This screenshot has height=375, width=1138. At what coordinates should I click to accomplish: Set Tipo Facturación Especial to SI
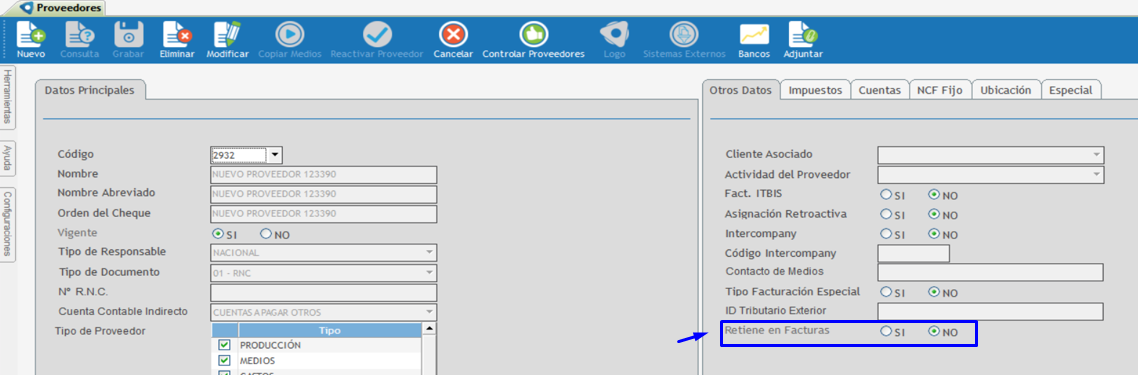coord(885,292)
